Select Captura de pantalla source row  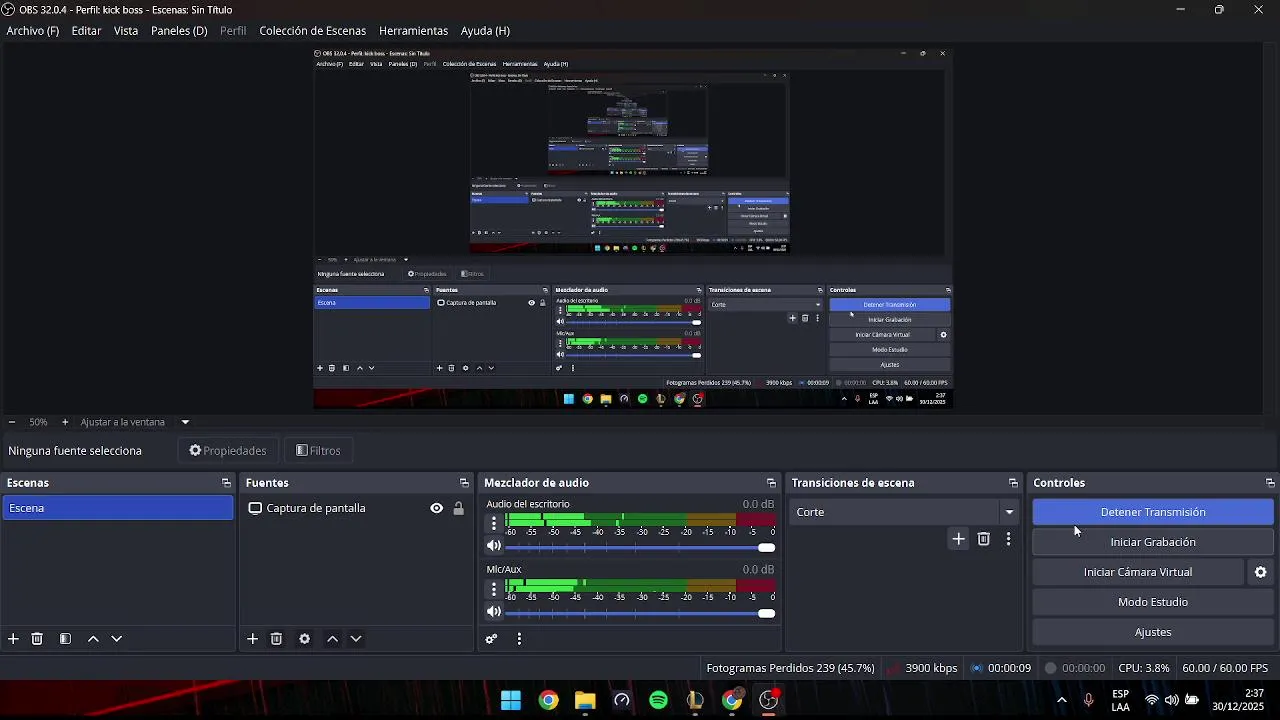pos(356,508)
